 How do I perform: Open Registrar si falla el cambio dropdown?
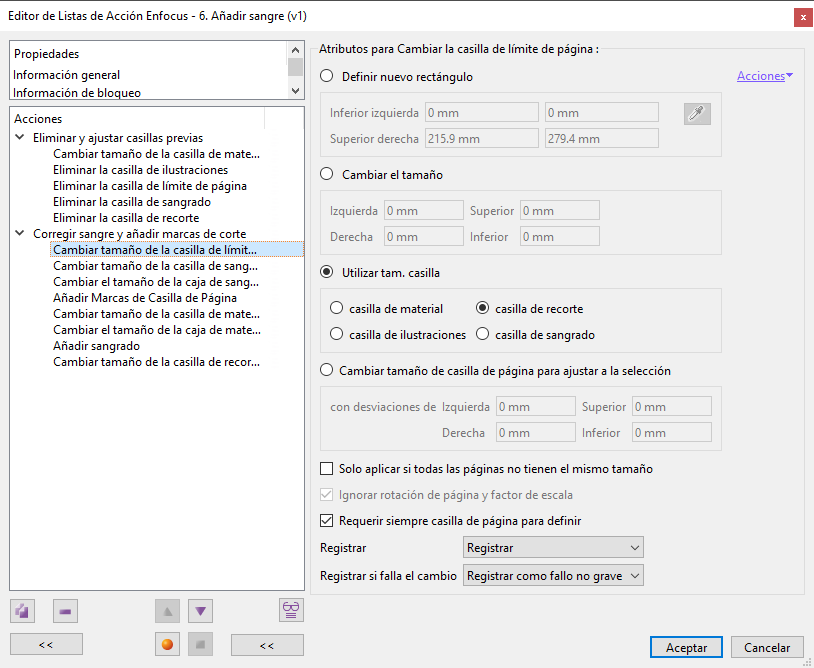(x=553, y=576)
